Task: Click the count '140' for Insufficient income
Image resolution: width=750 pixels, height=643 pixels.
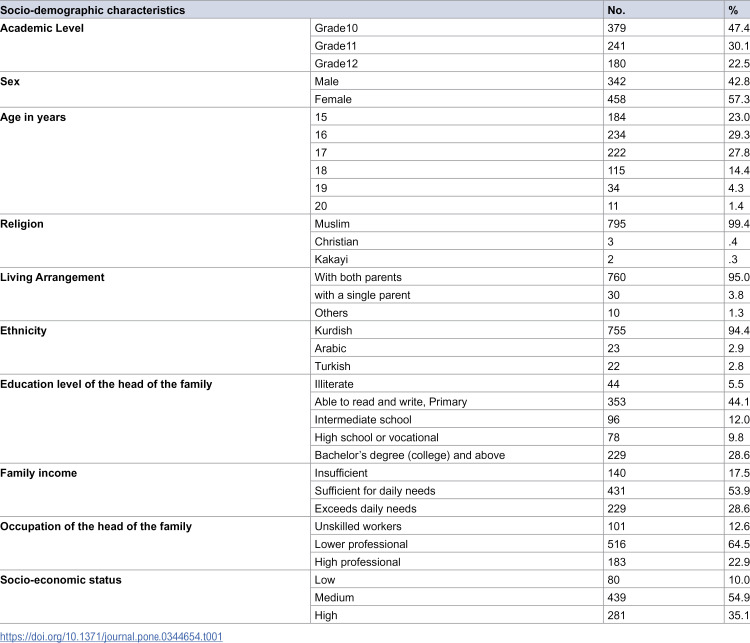Action: click(617, 473)
